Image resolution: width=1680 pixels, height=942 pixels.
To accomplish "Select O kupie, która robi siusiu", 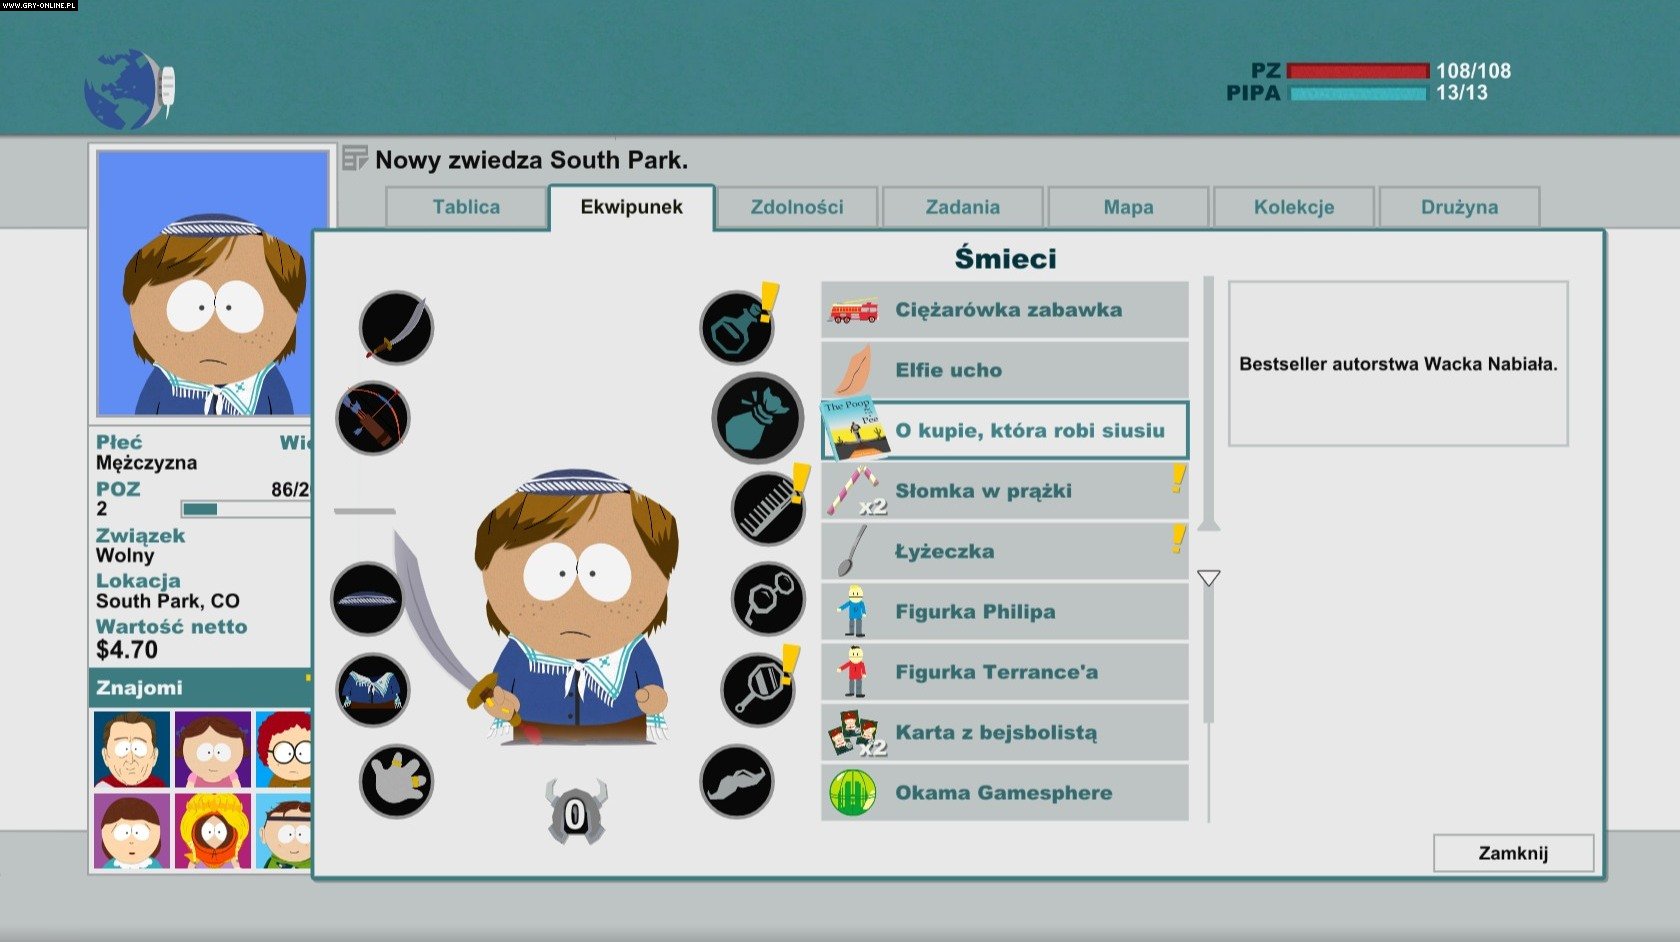I will pyautogui.click(x=1005, y=430).
